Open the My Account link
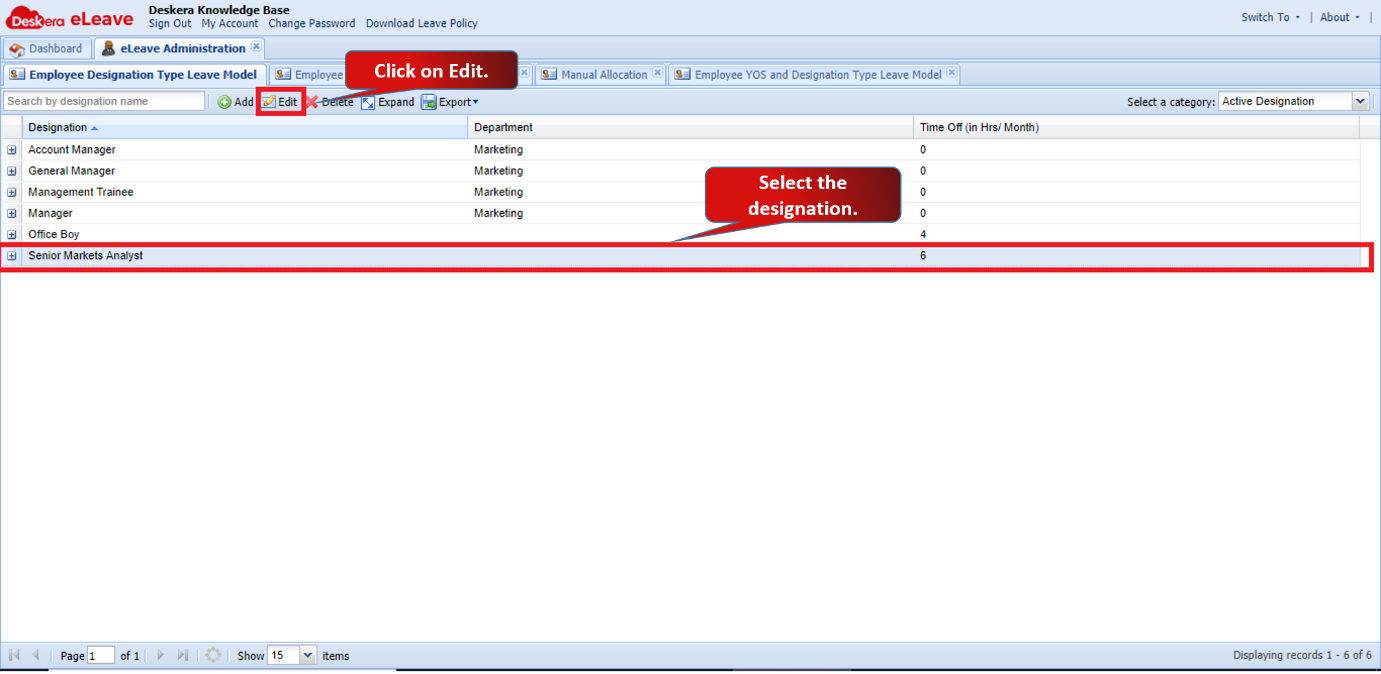 (x=230, y=23)
